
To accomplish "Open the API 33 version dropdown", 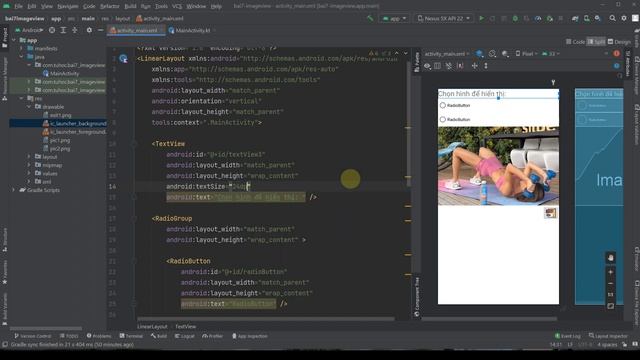I will point(551,53).
